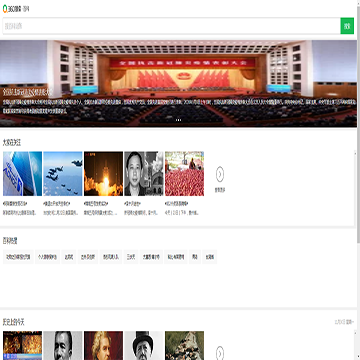Click the circular next arrow beside trending thumbnails
This screenshot has width=360, height=360.
220,174
